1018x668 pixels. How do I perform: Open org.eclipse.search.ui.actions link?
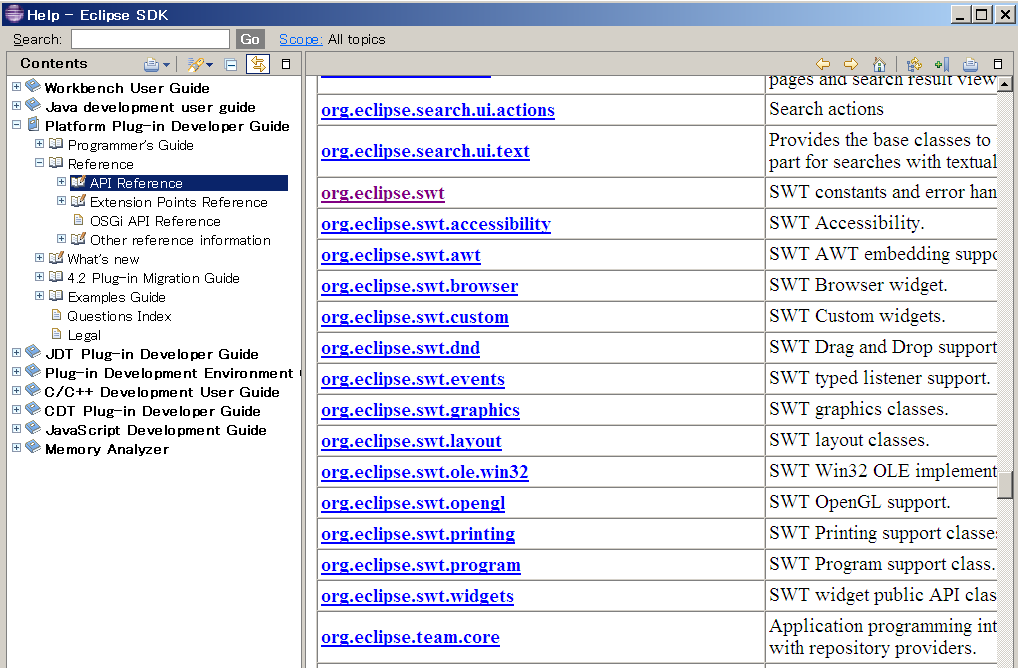point(438,110)
